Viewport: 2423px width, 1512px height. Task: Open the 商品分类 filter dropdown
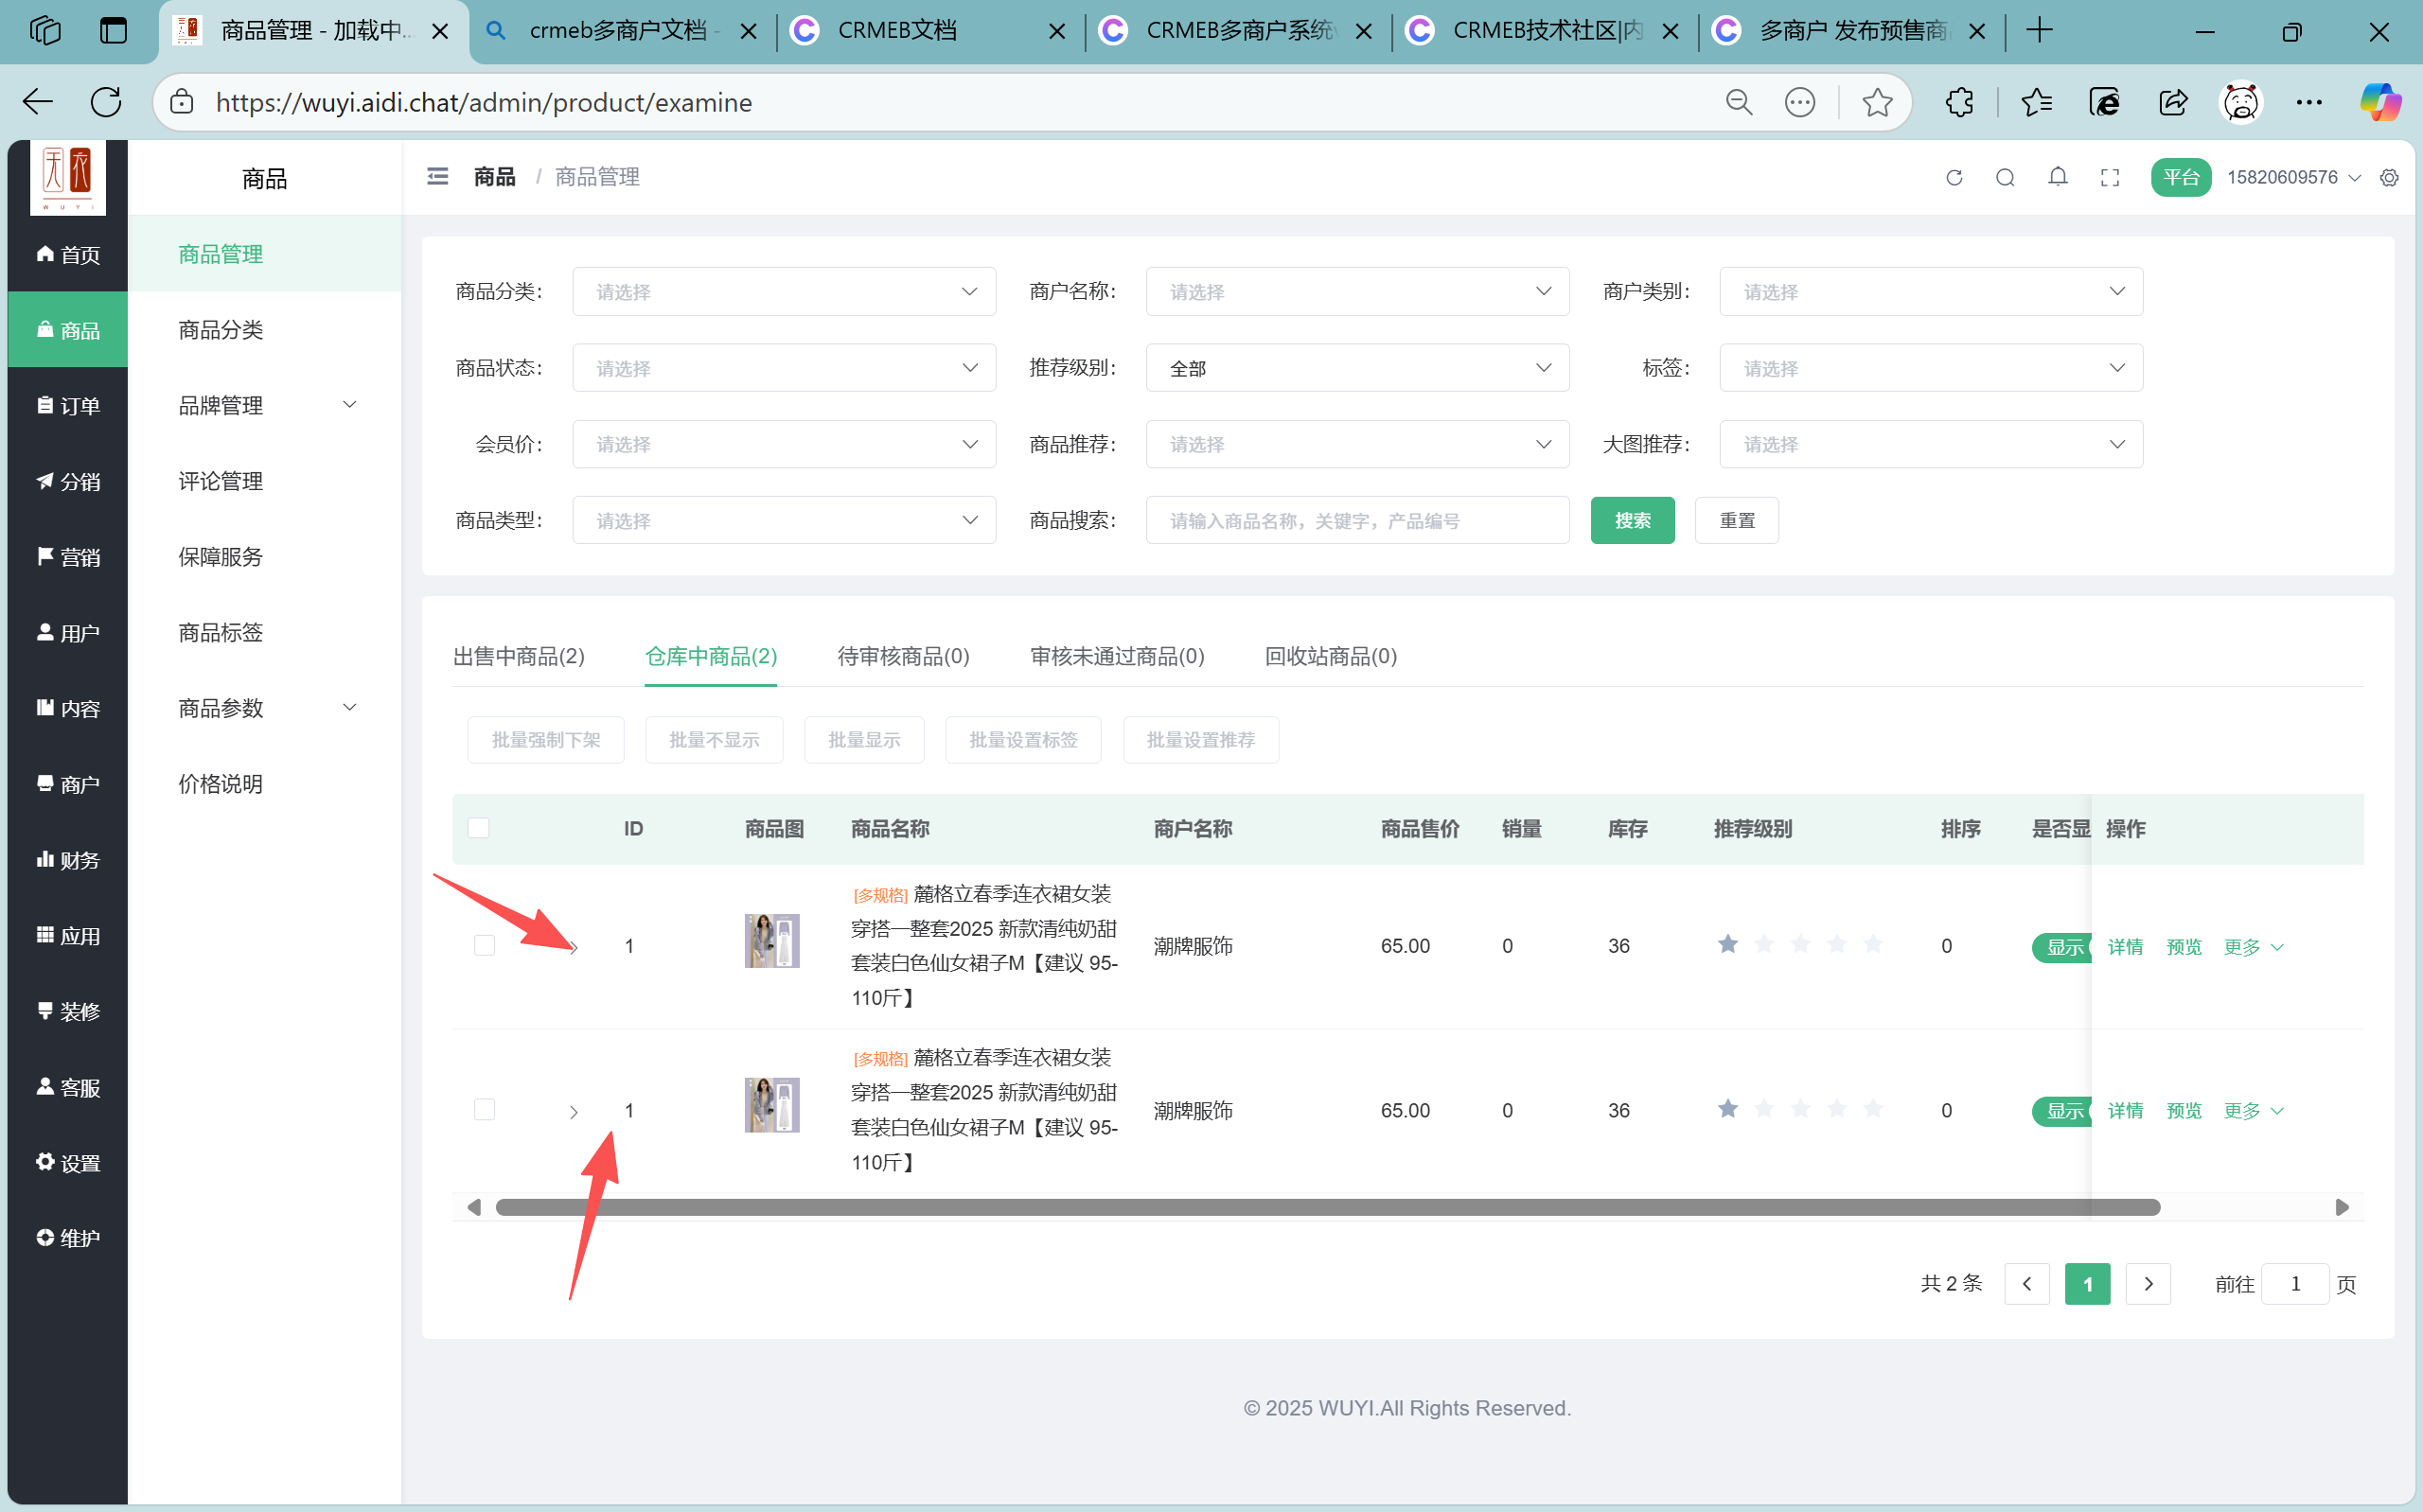(x=784, y=292)
